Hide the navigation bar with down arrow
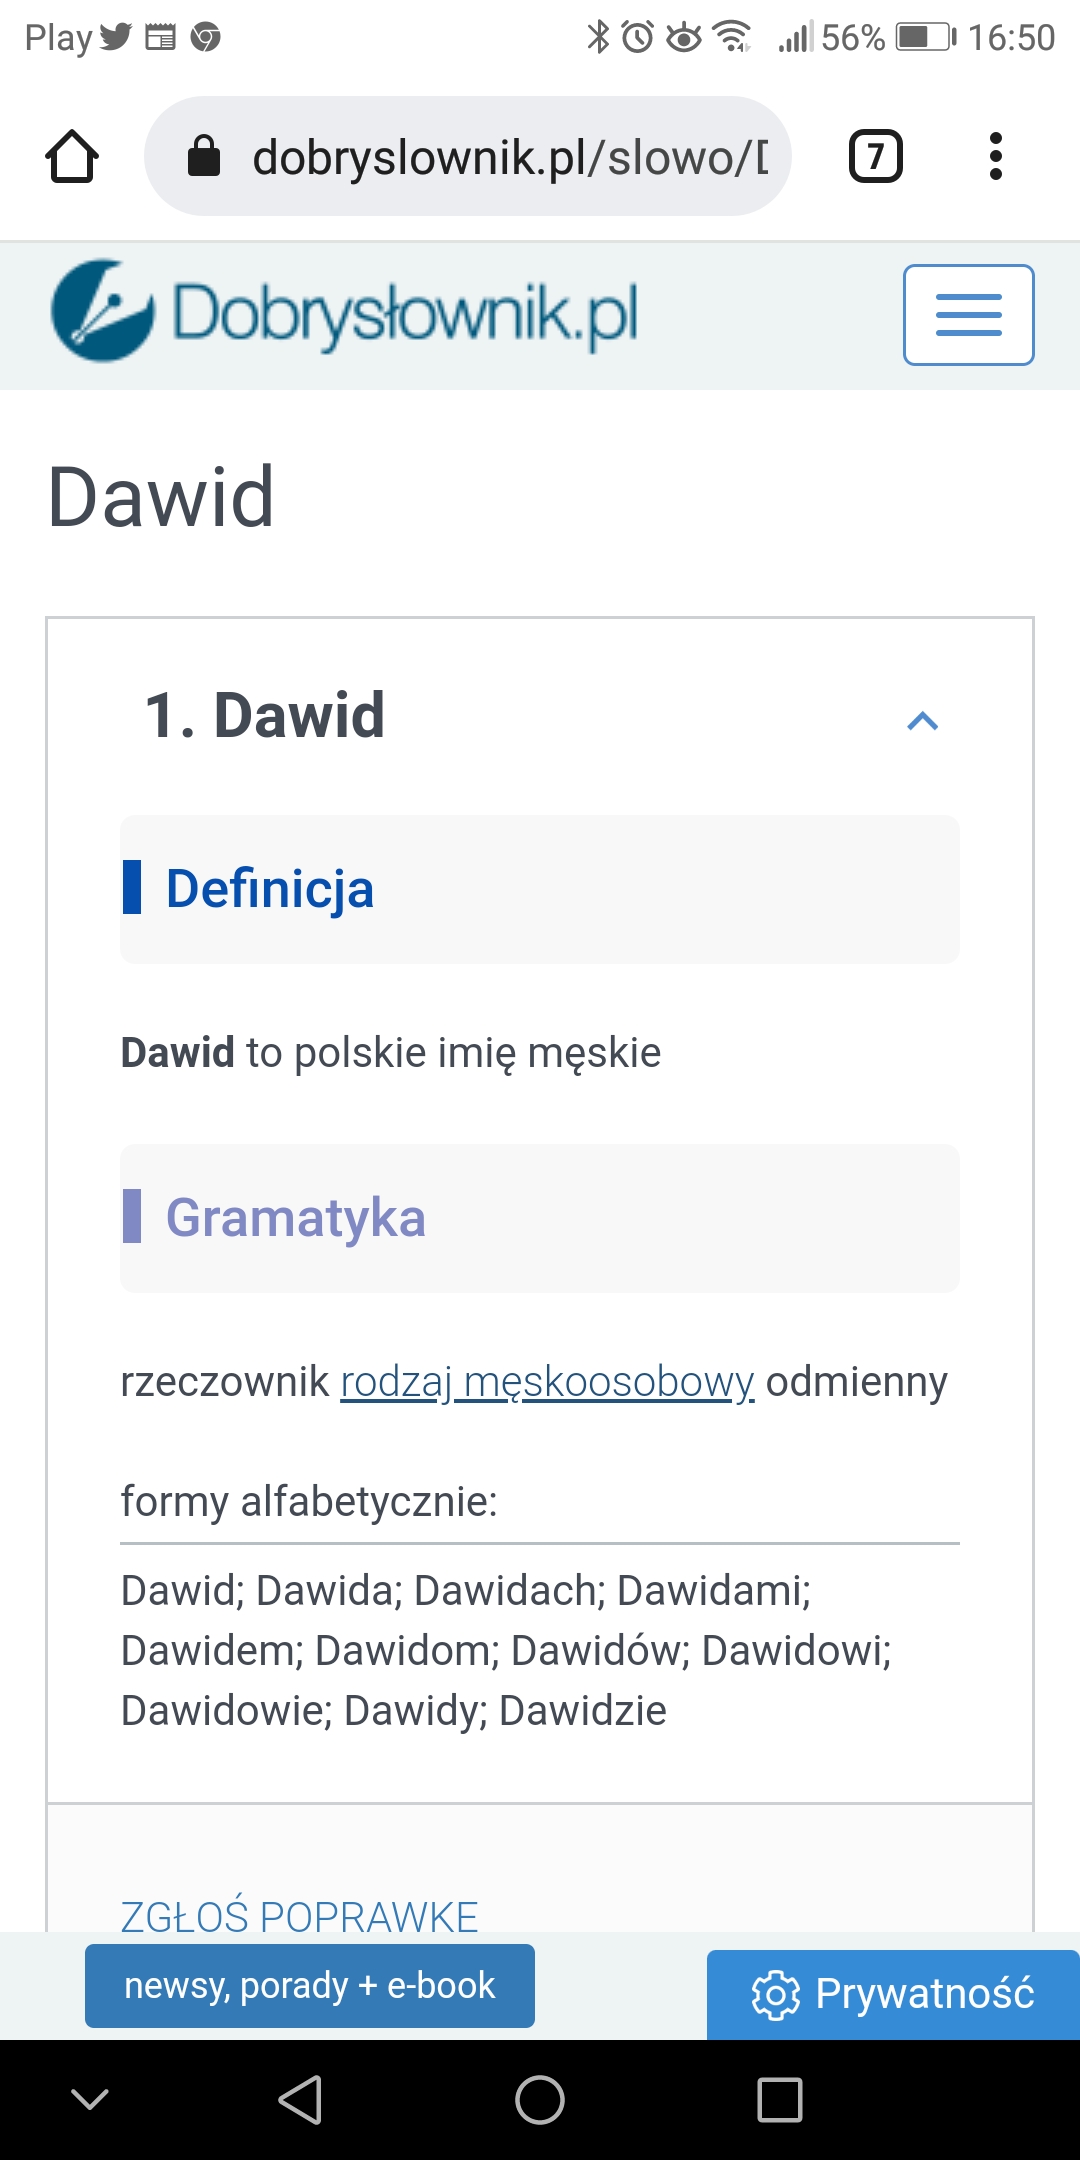The width and height of the screenshot is (1080, 2160). (x=90, y=2099)
